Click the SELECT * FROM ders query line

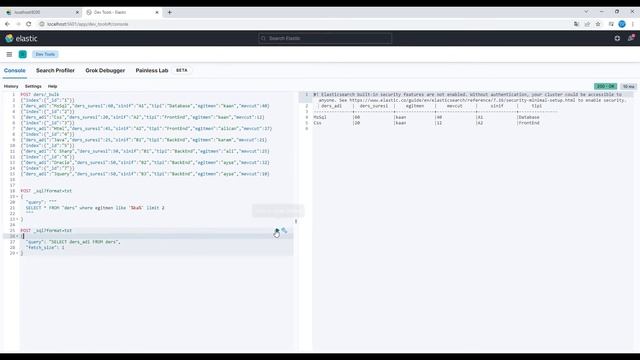pos(95,208)
